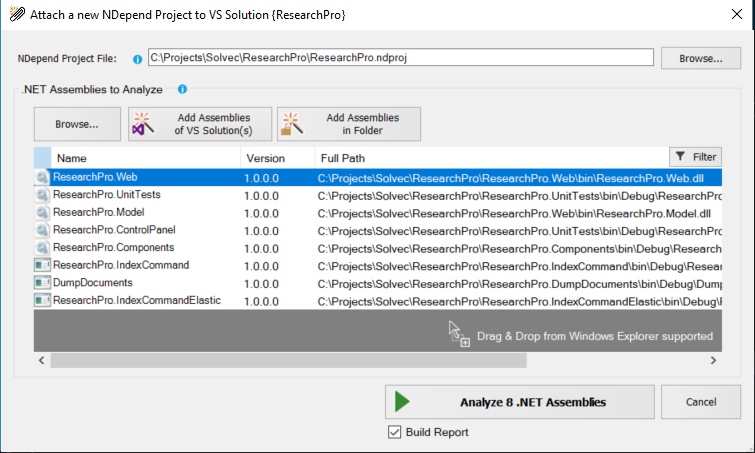The width and height of the screenshot is (755, 453).
Task: Click the assembly icon for ResearchPro.UnitTests row
Action: click(x=42, y=195)
